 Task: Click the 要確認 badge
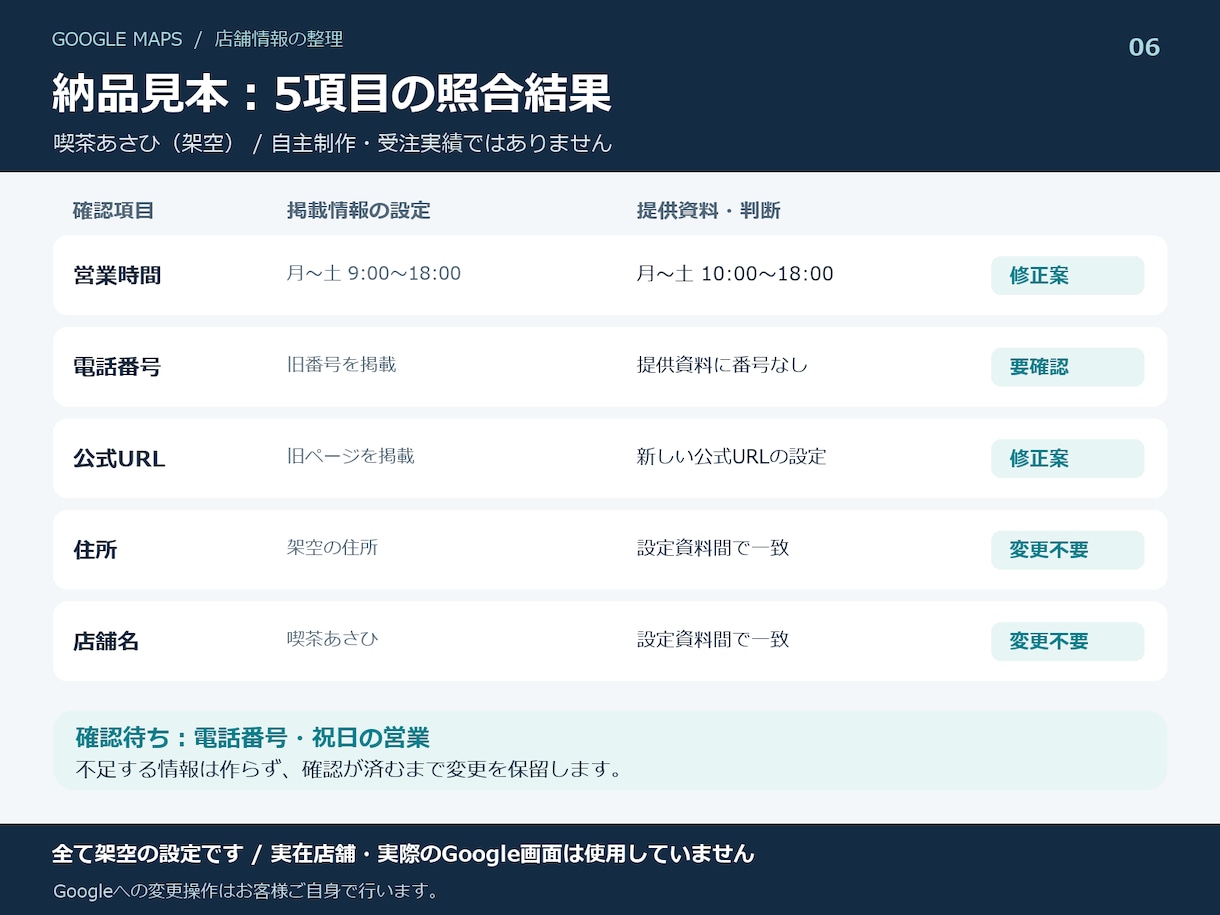coord(1067,367)
